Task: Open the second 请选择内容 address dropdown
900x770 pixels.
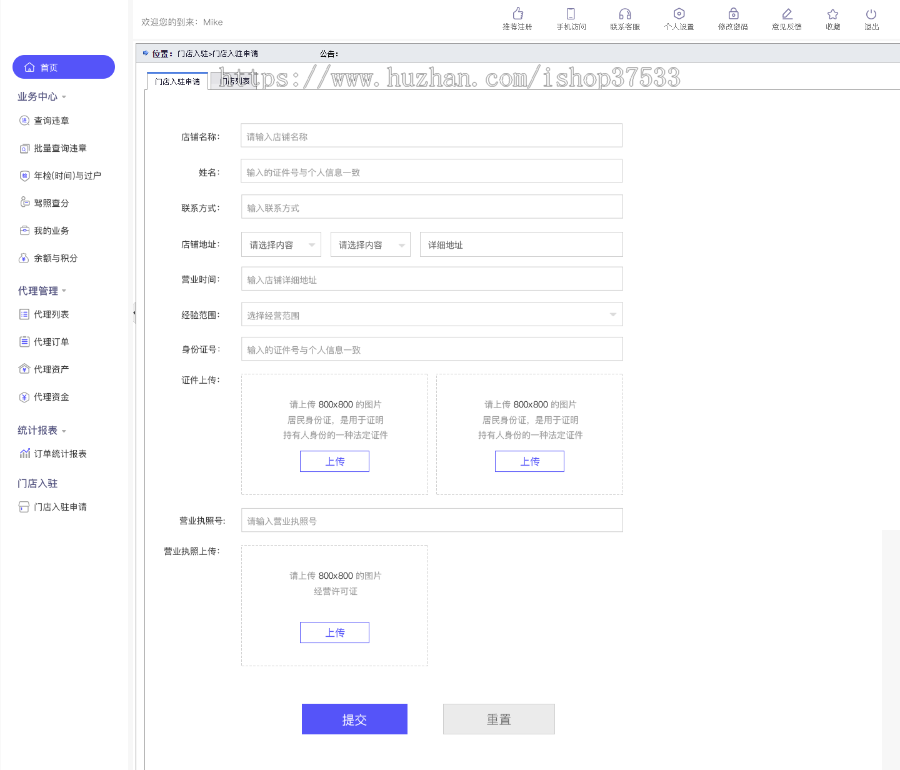Action: pyautogui.click(x=371, y=245)
